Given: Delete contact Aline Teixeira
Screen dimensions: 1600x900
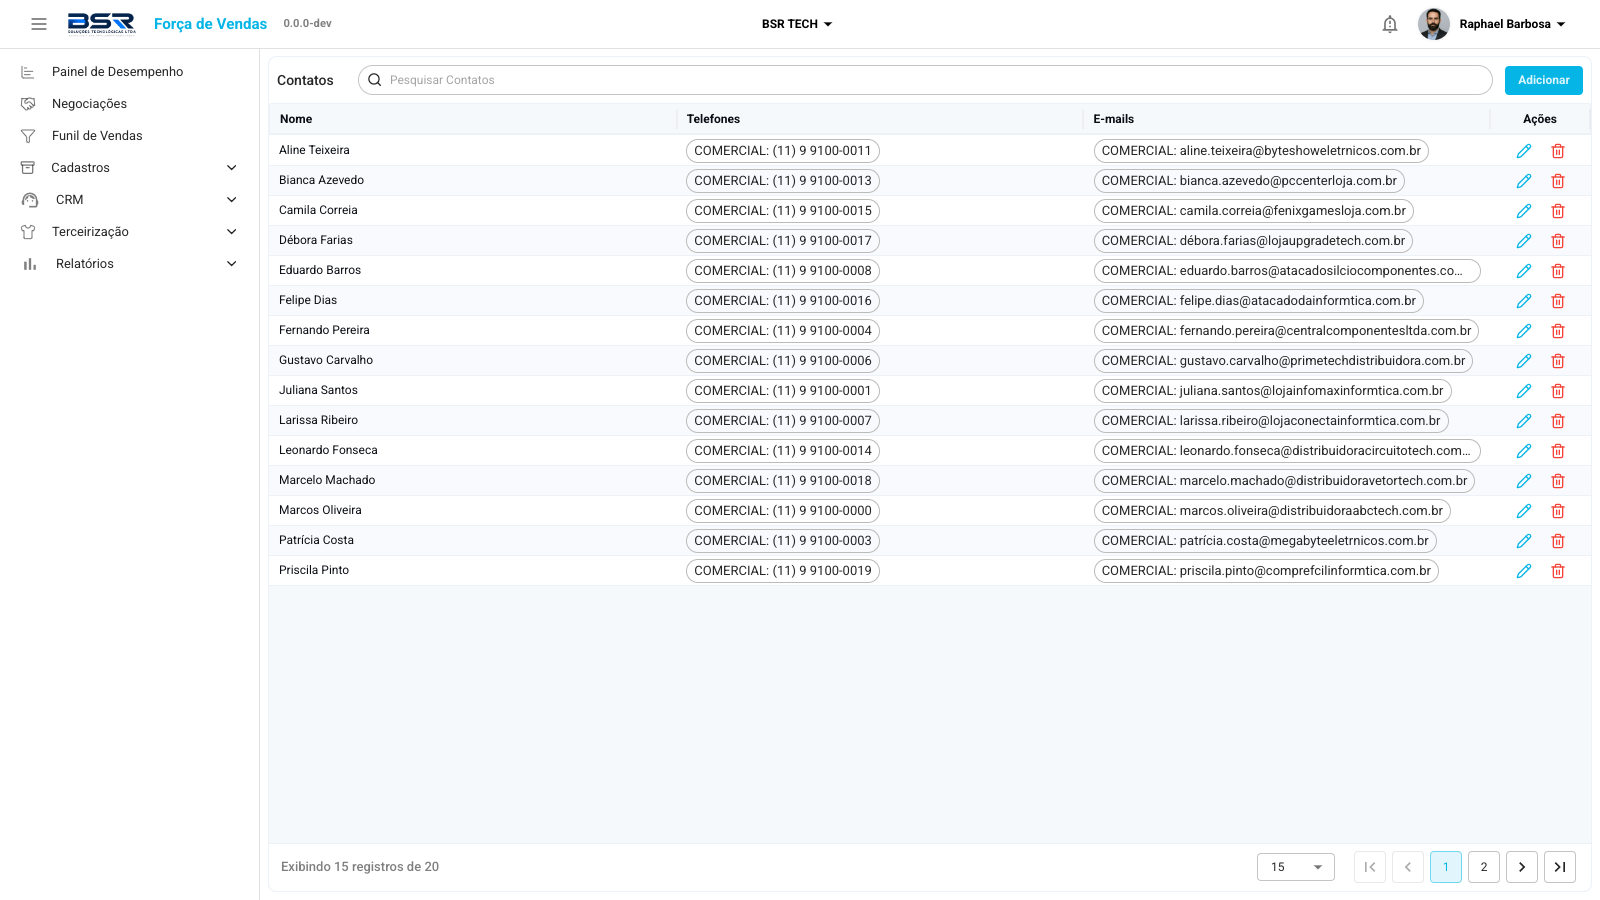Looking at the screenshot, I should [x=1558, y=151].
